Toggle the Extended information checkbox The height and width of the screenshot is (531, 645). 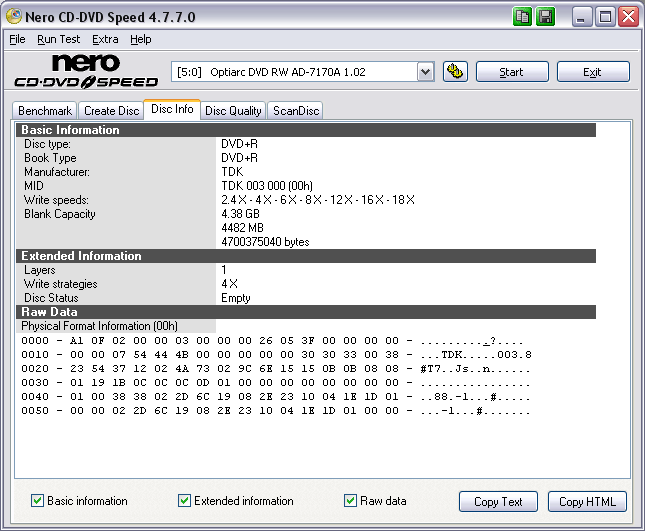(x=184, y=501)
